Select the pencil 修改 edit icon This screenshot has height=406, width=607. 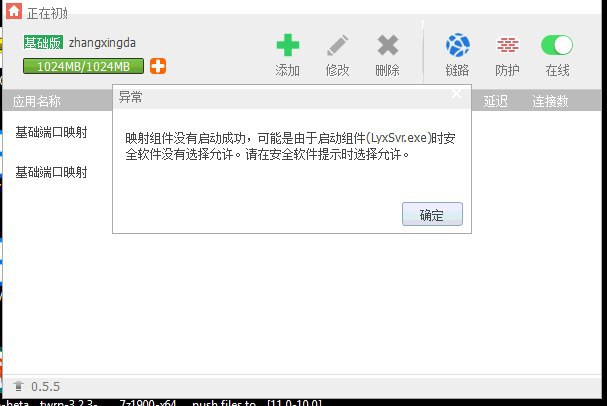click(x=337, y=45)
